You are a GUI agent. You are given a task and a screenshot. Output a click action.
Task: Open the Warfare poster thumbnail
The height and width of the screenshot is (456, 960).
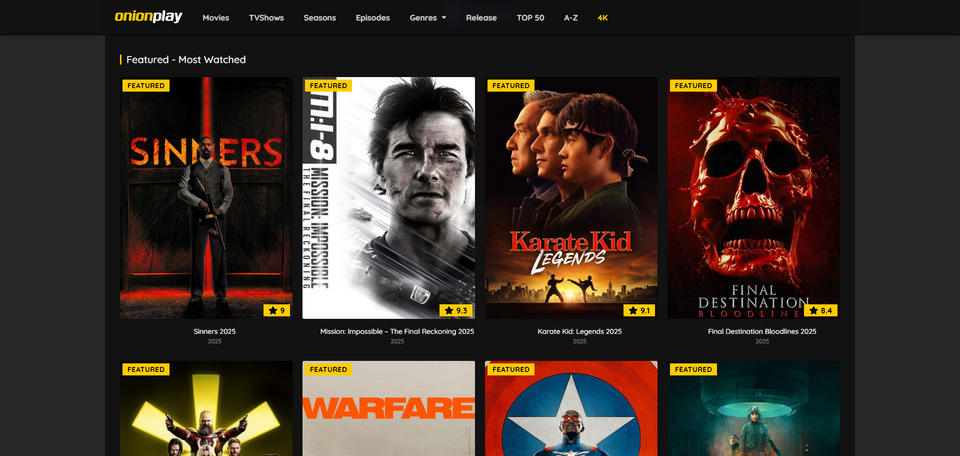click(x=389, y=408)
